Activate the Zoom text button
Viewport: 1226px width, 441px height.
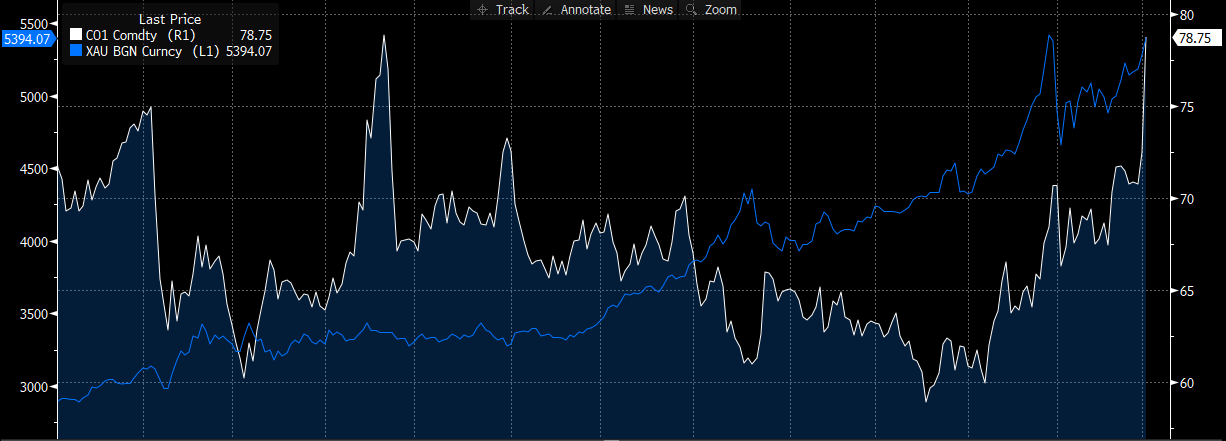720,10
